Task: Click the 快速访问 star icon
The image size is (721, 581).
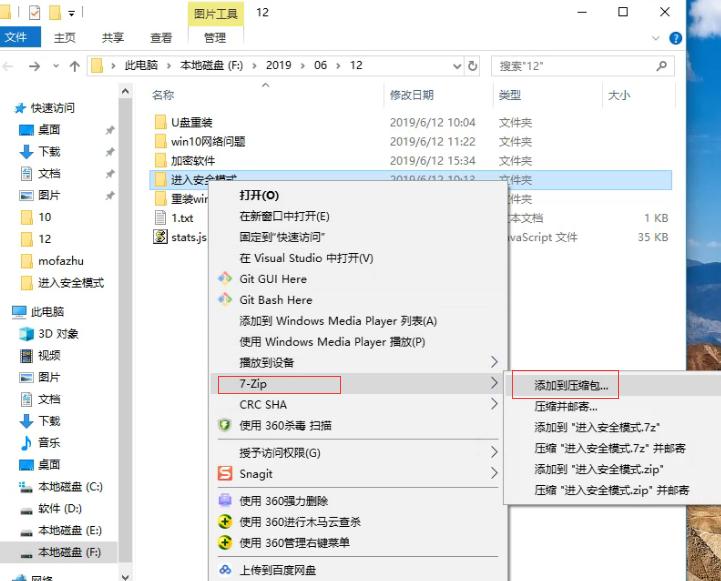Action: pos(20,108)
